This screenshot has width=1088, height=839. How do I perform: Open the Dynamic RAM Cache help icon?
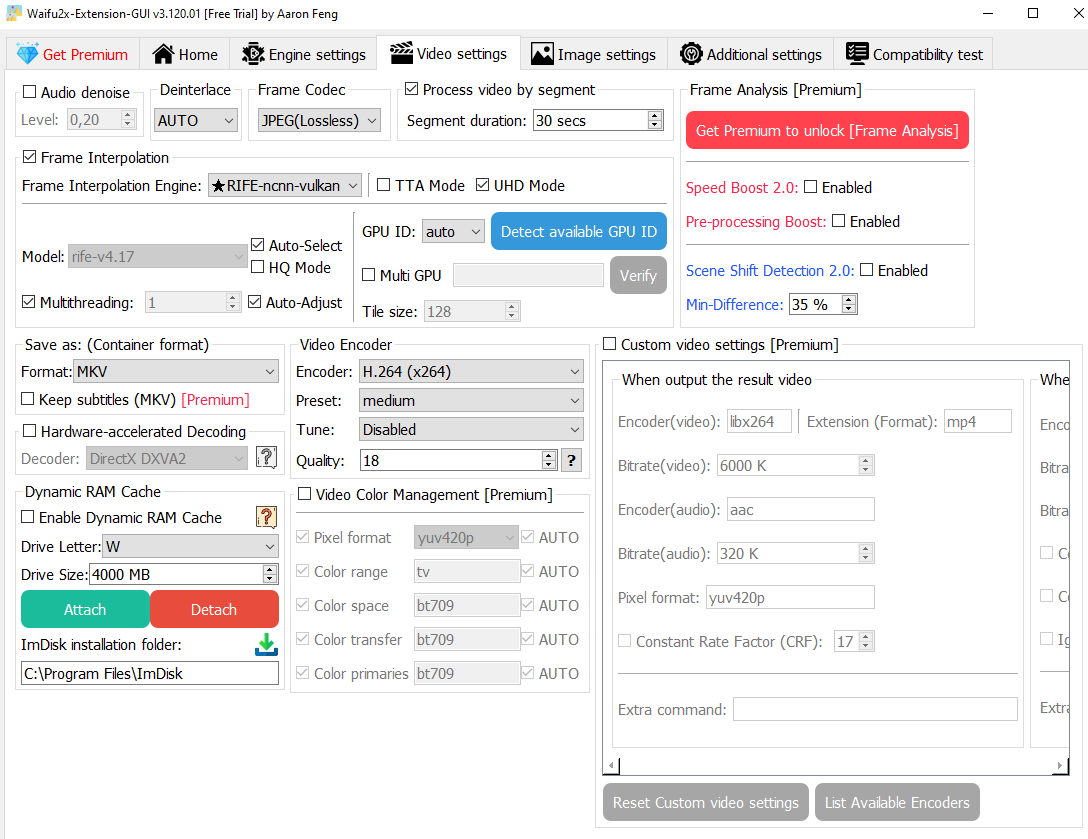[x=266, y=517]
